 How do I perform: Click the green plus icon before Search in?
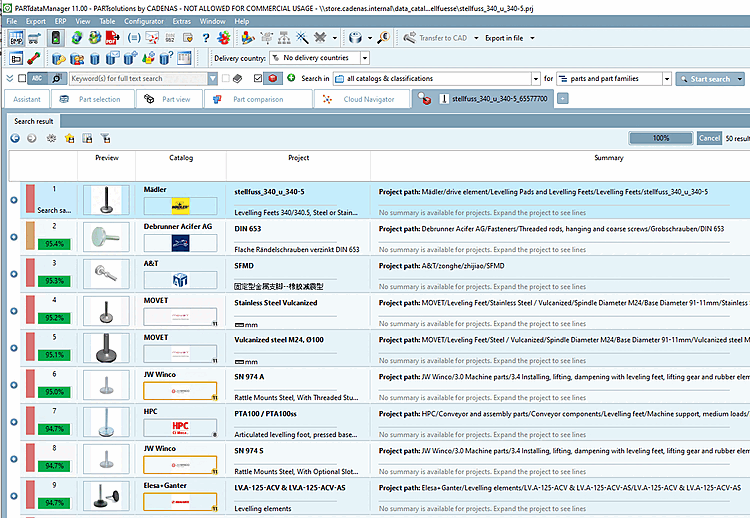click(291, 78)
